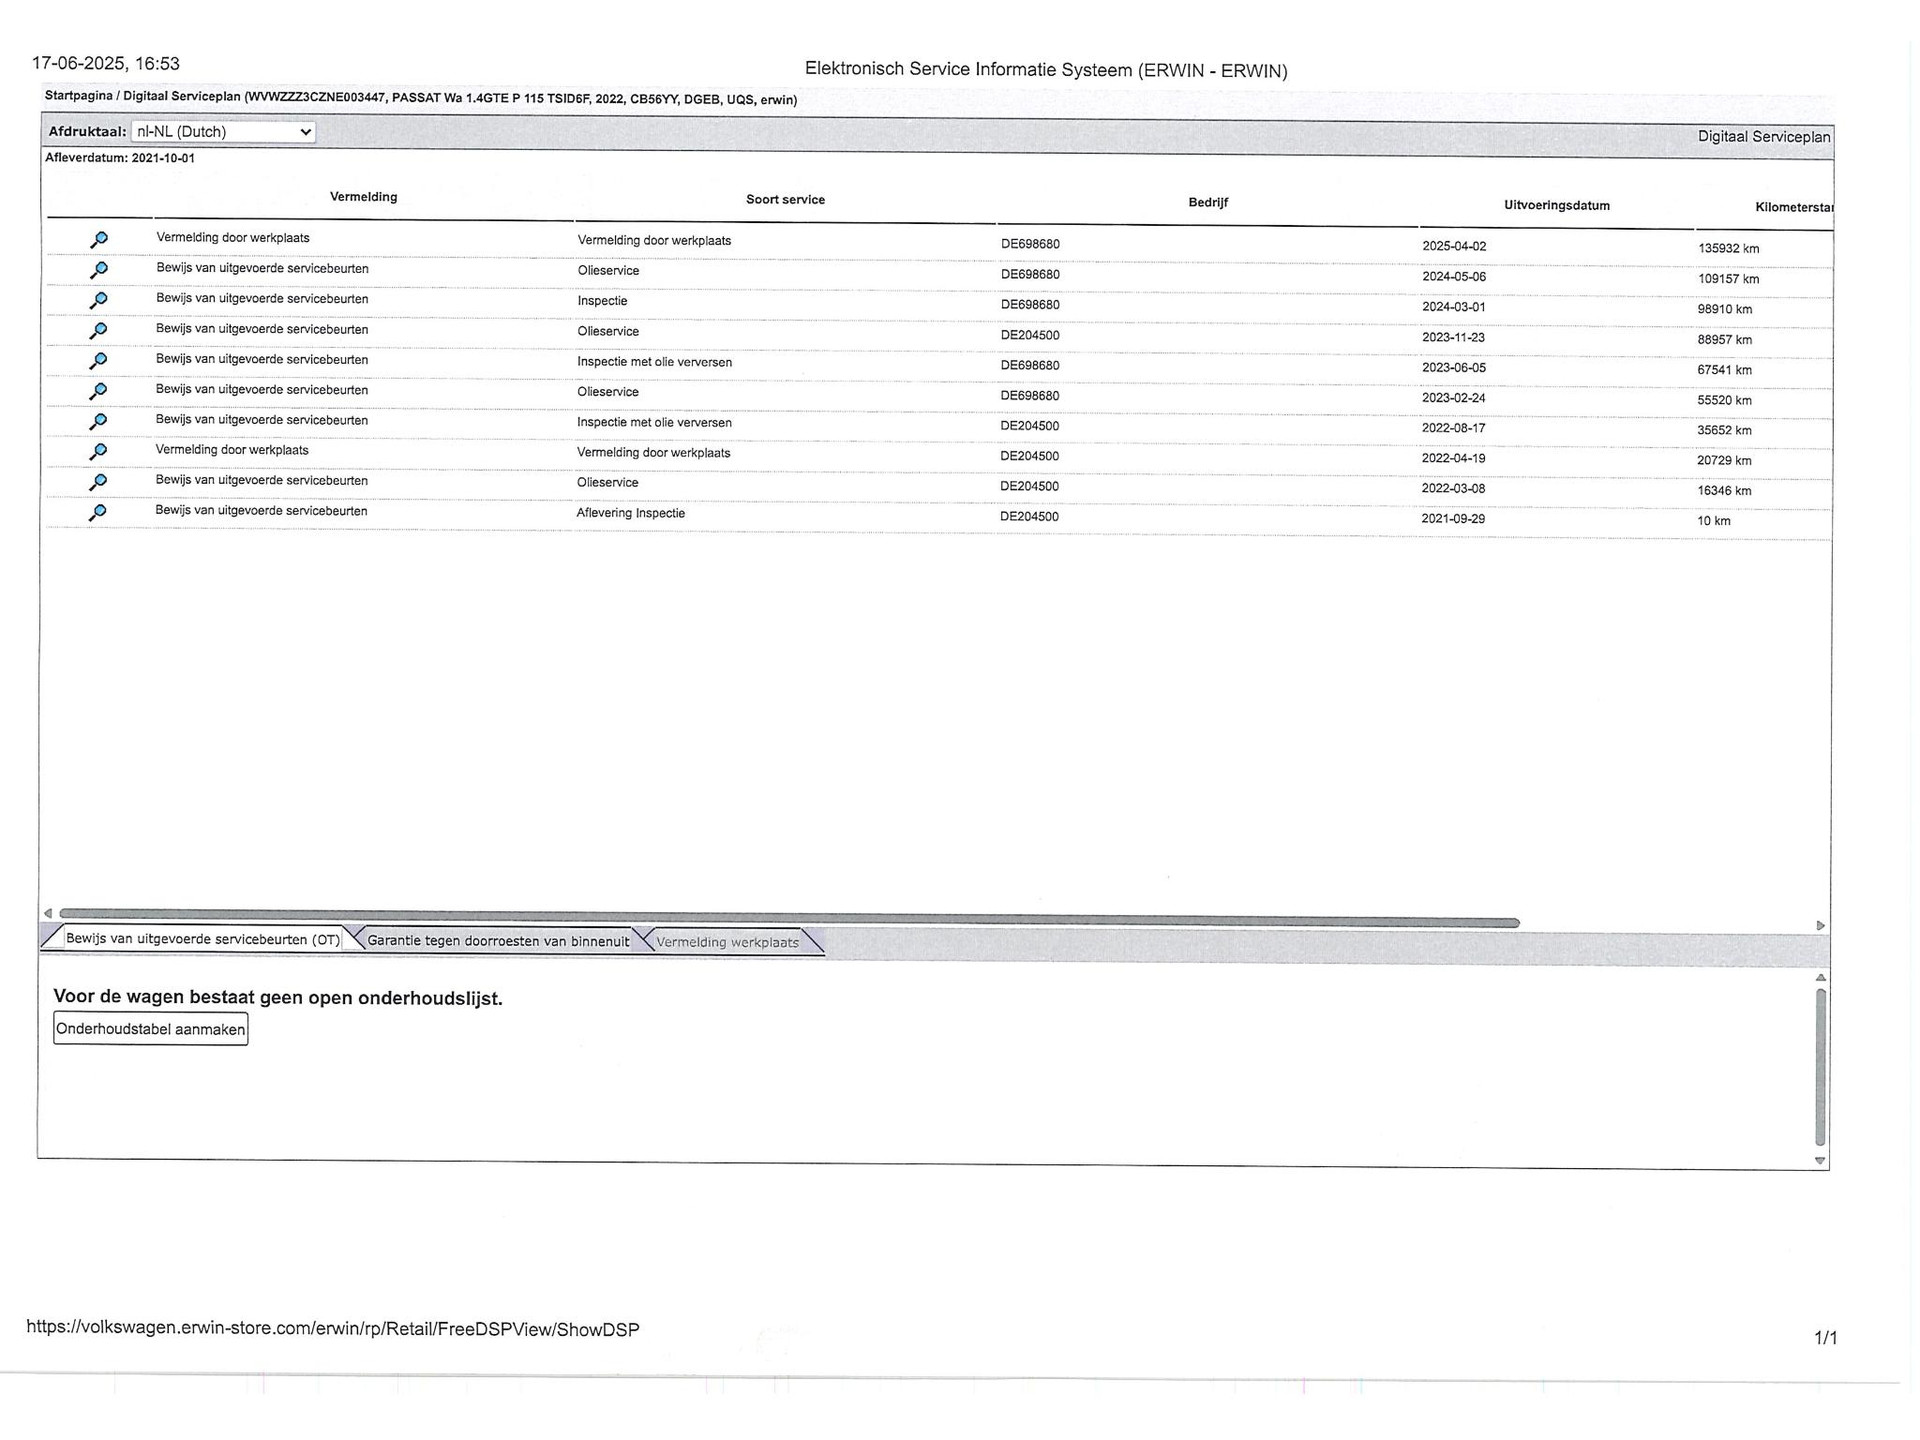This screenshot has width=1920, height=1440.
Task: Click the lower panel vertical scrollbar down arrow
Action: pos(1820,1161)
